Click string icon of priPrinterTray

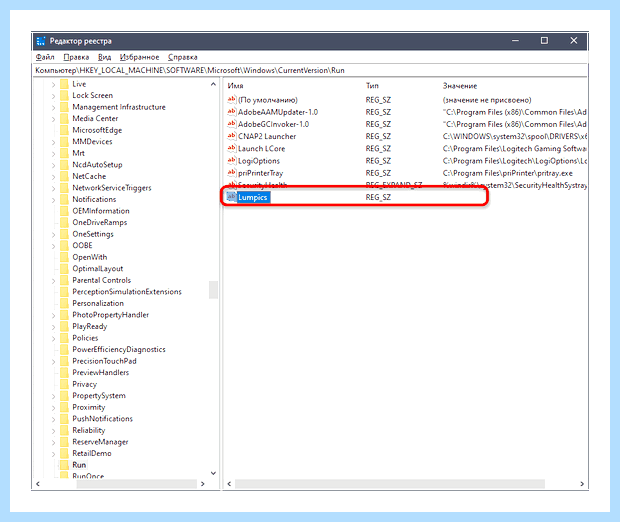tap(232, 173)
